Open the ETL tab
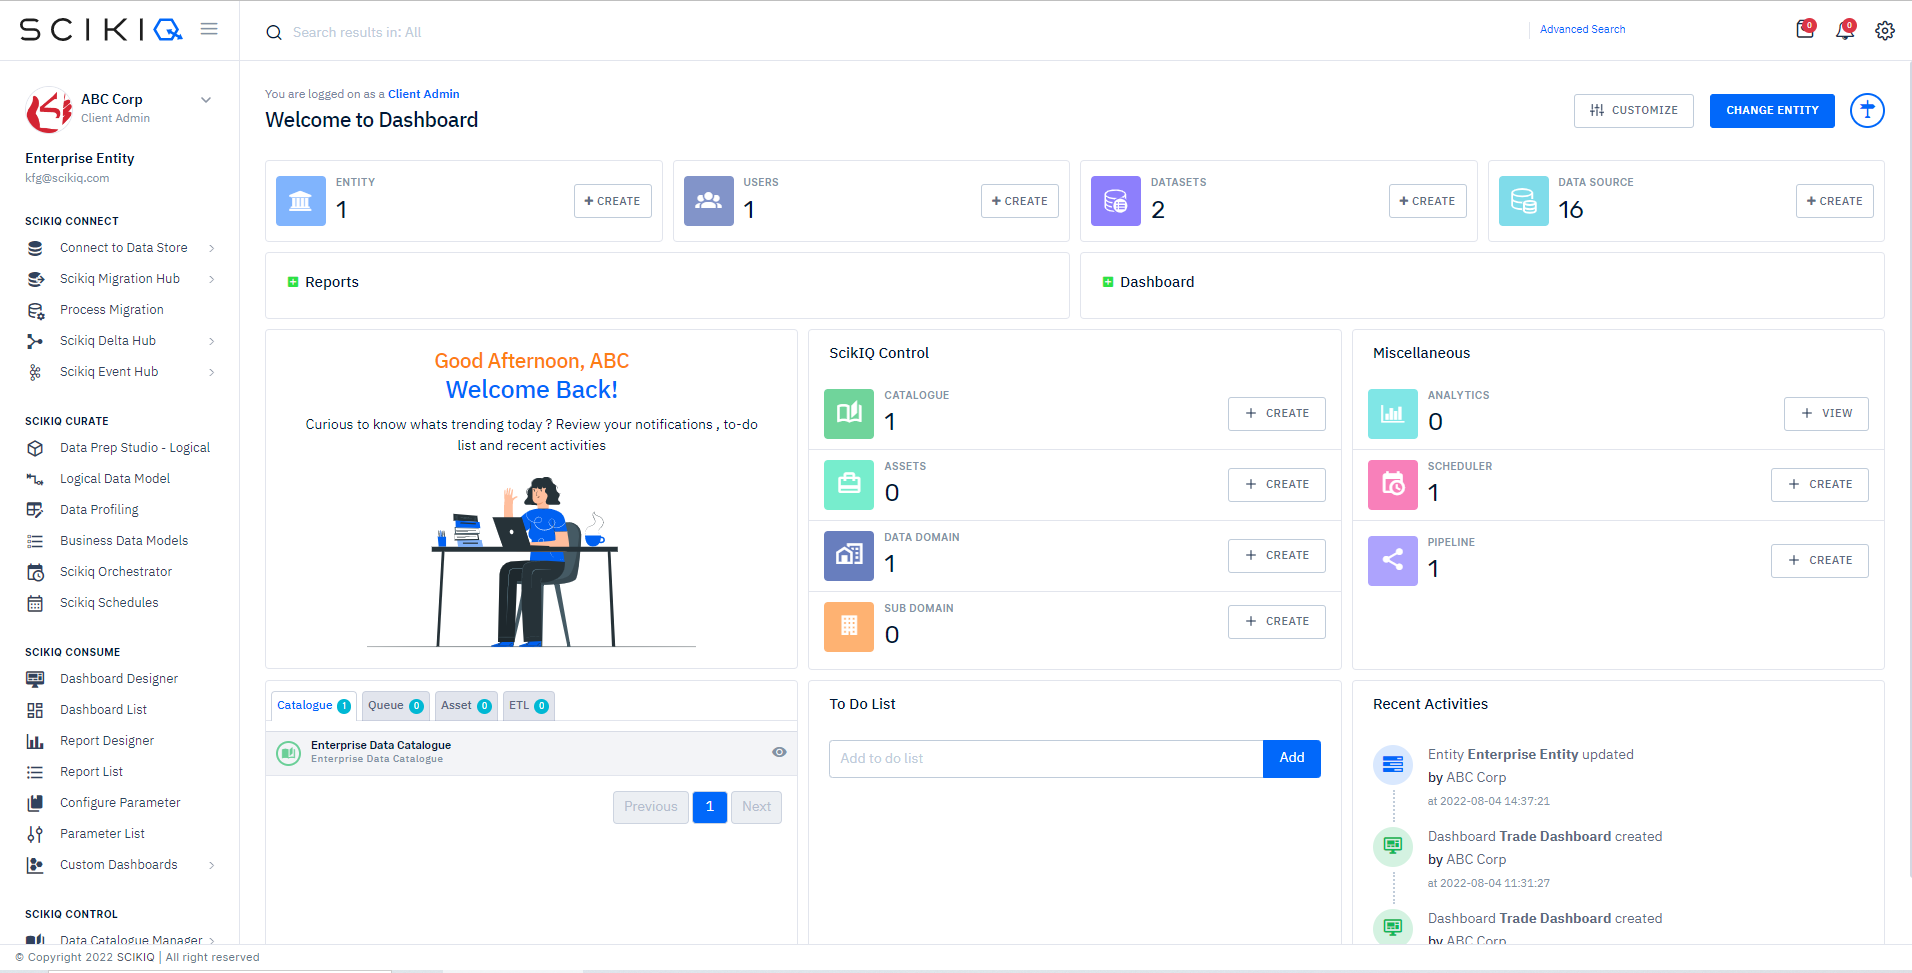This screenshot has width=1912, height=973. pyautogui.click(x=528, y=705)
